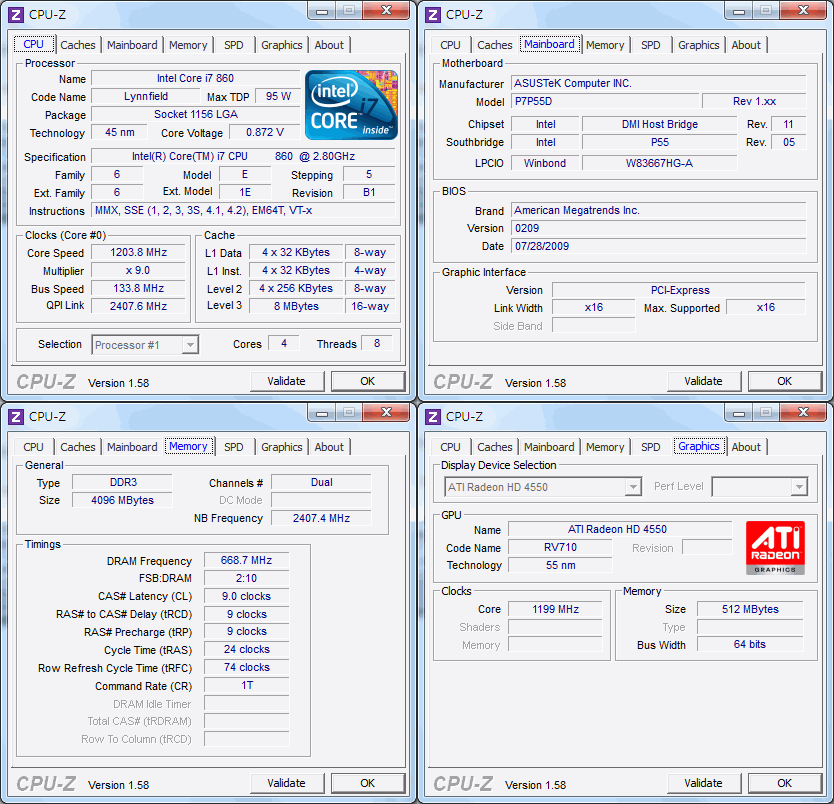Click the motherboard Model value "P7P55D"
The width and height of the screenshot is (834, 804).
(605, 102)
